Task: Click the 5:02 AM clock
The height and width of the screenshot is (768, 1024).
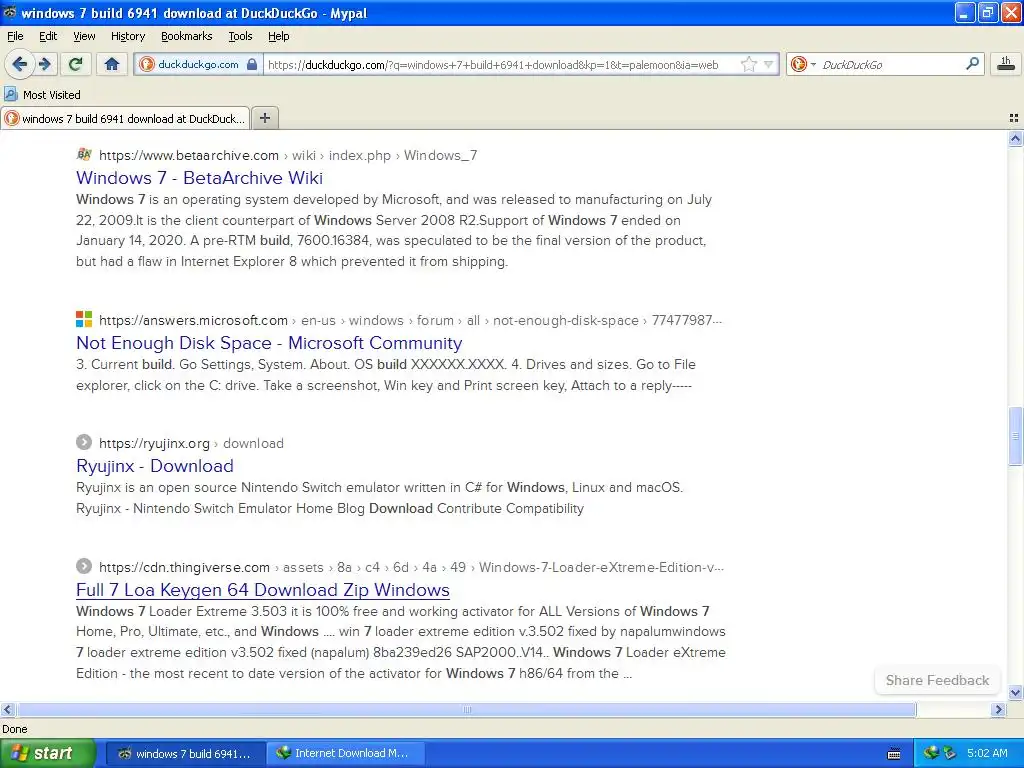Action: pyautogui.click(x=987, y=754)
